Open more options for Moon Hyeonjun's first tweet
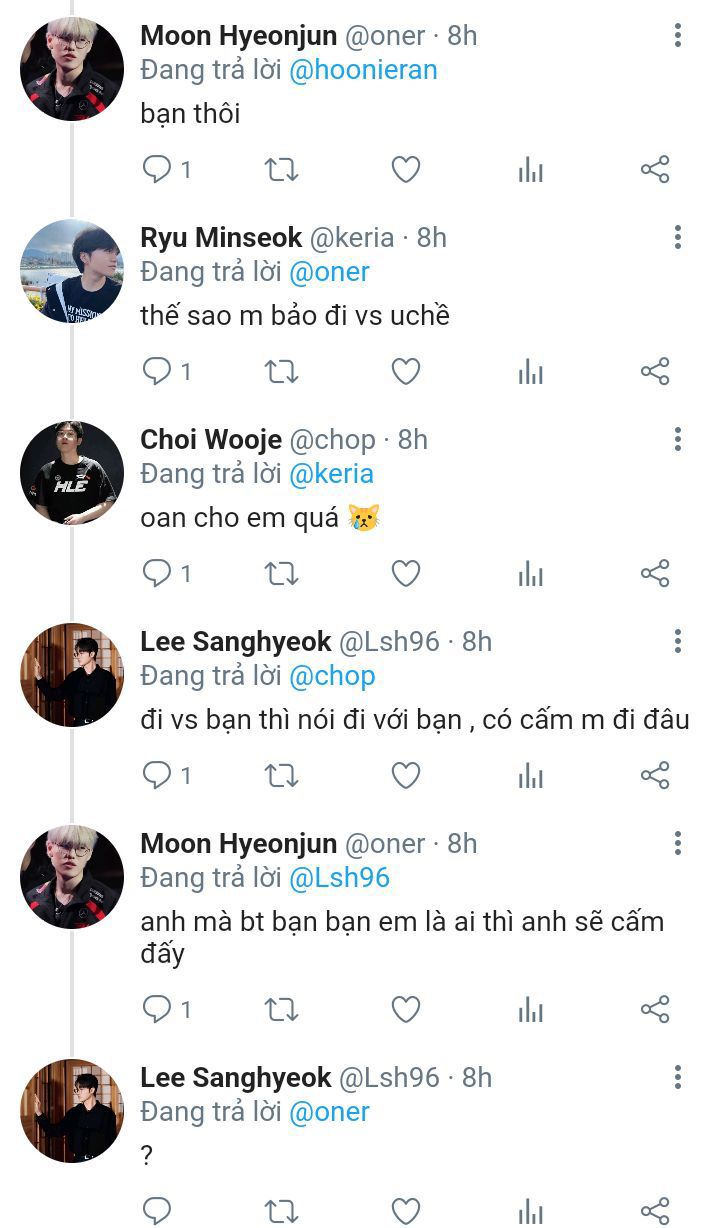 pyautogui.click(x=677, y=37)
